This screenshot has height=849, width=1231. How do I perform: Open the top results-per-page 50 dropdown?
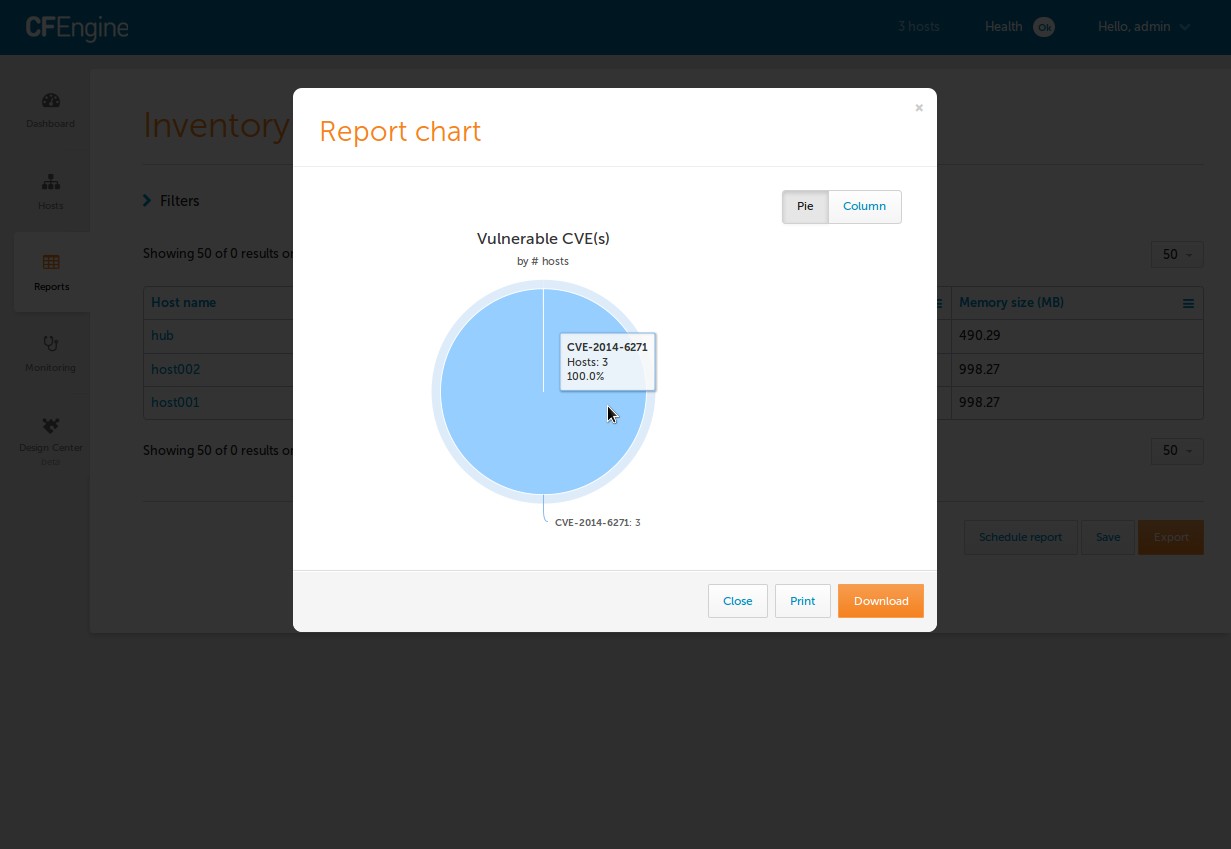[x=1176, y=255]
